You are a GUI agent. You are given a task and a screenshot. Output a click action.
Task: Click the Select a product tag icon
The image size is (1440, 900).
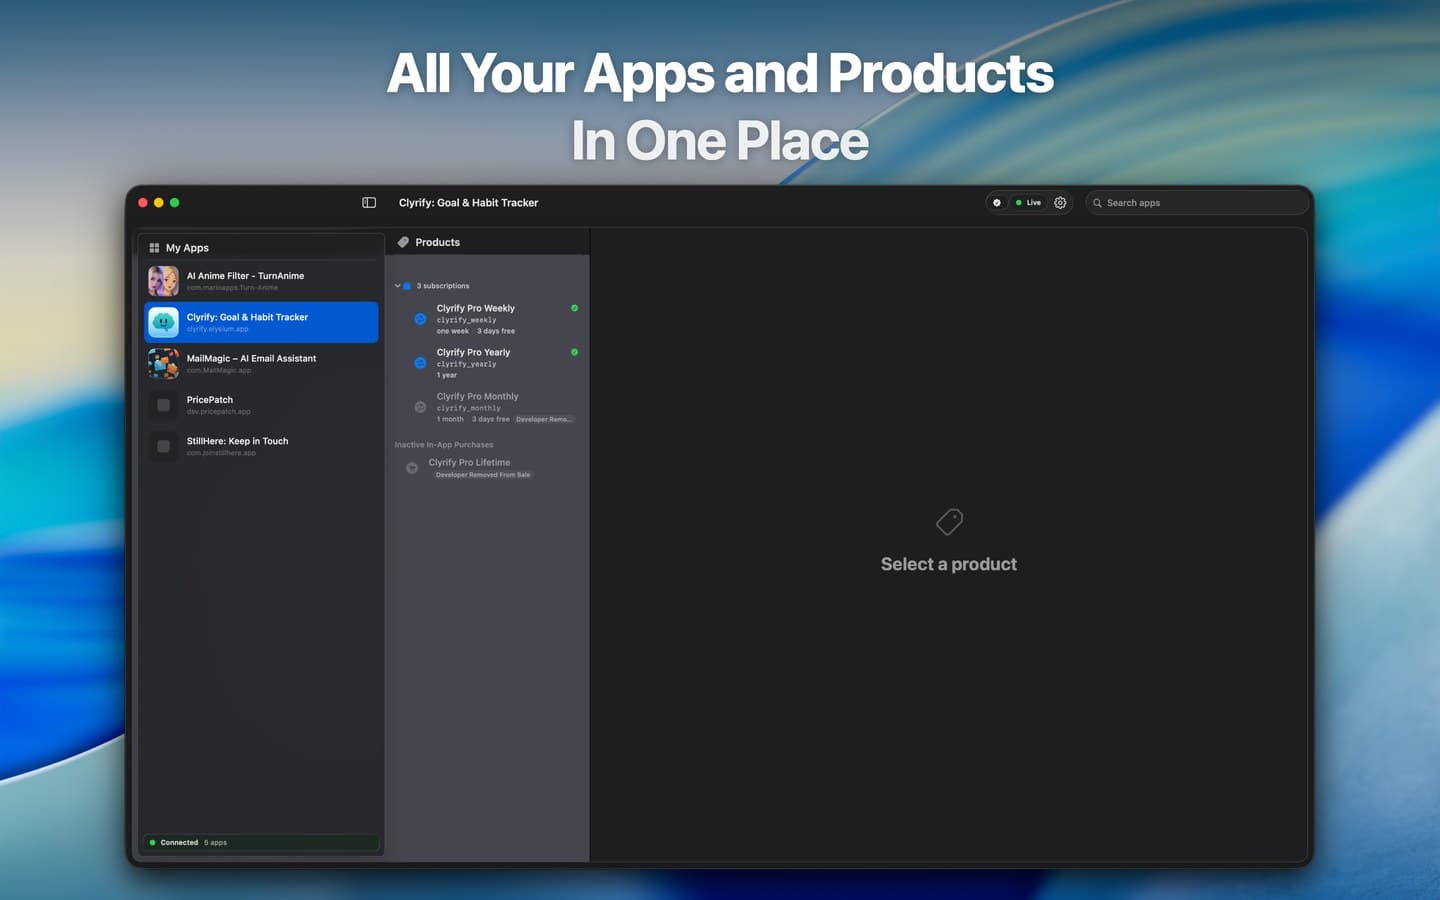coord(948,521)
